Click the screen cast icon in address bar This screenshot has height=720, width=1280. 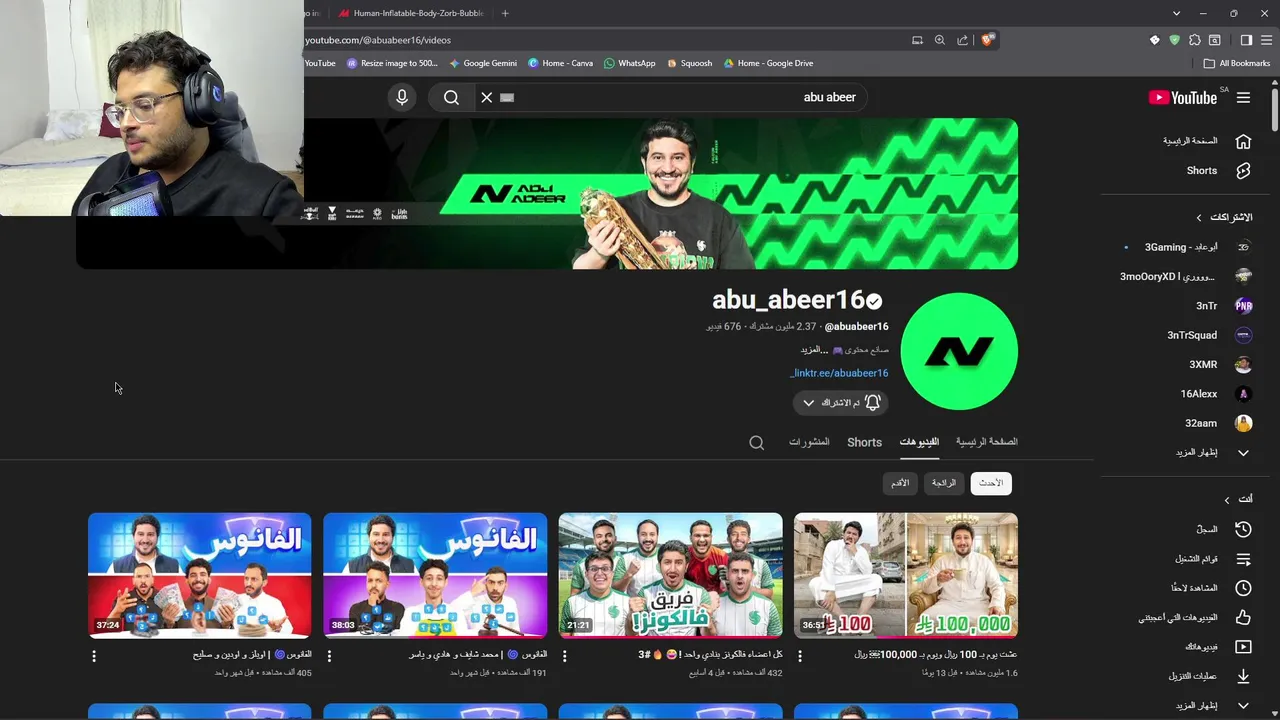(917, 40)
